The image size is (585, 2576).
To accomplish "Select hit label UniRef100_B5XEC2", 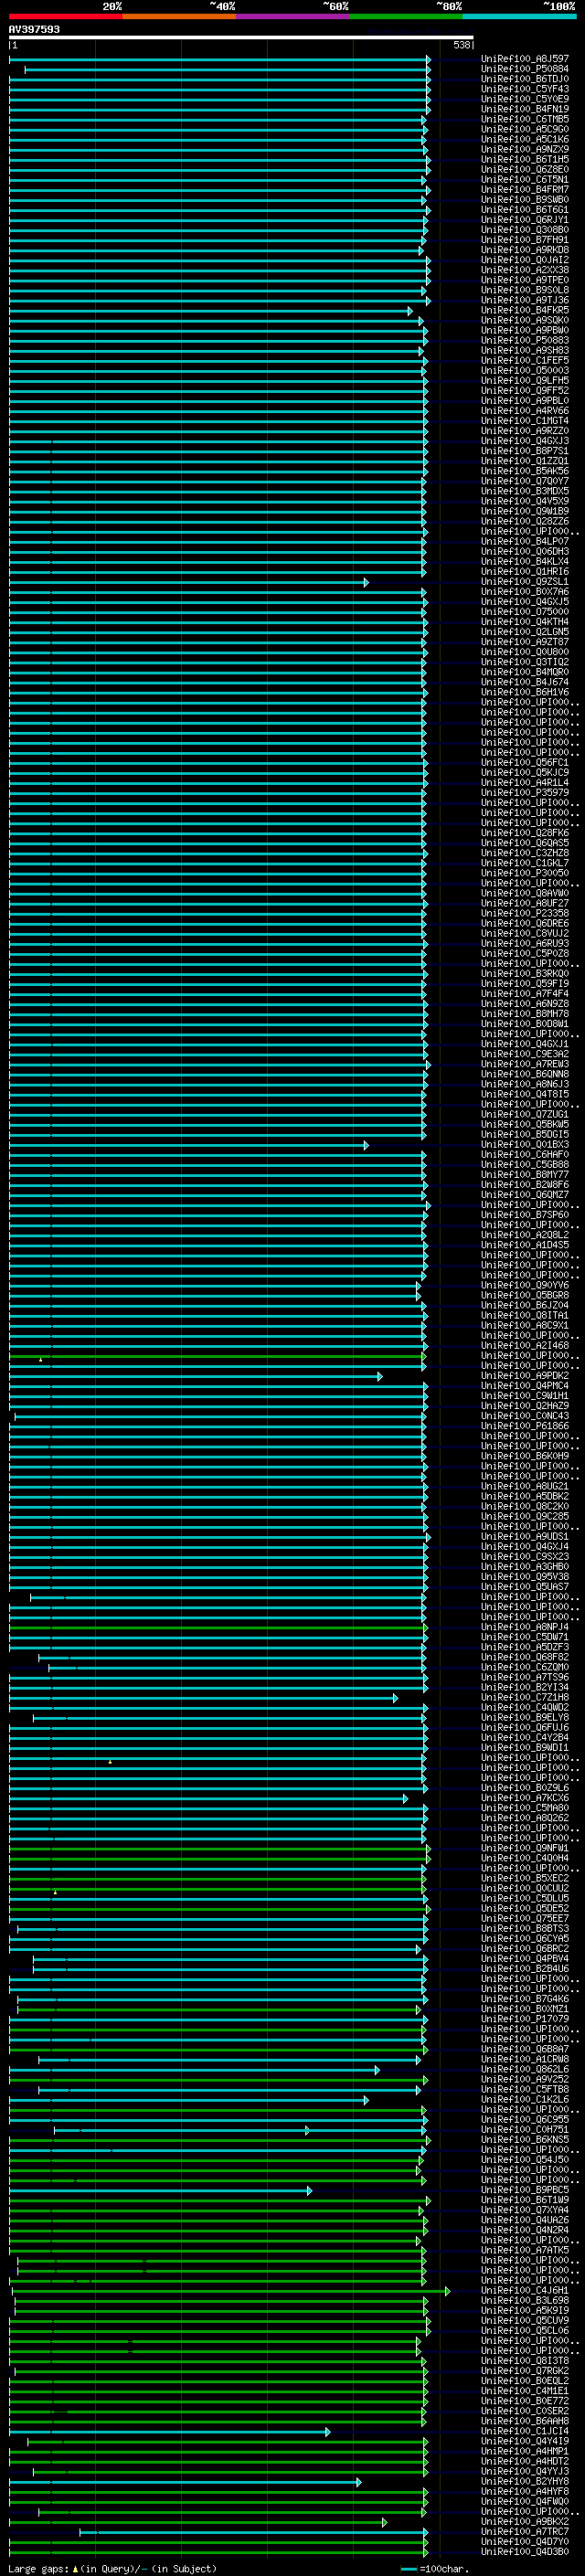I will (524, 1878).
